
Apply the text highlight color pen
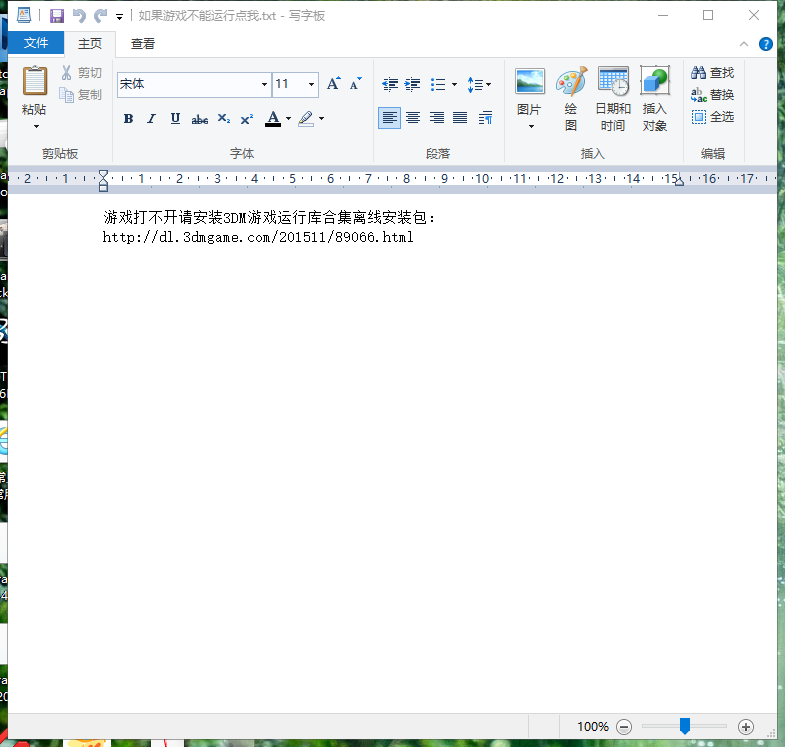click(306, 119)
